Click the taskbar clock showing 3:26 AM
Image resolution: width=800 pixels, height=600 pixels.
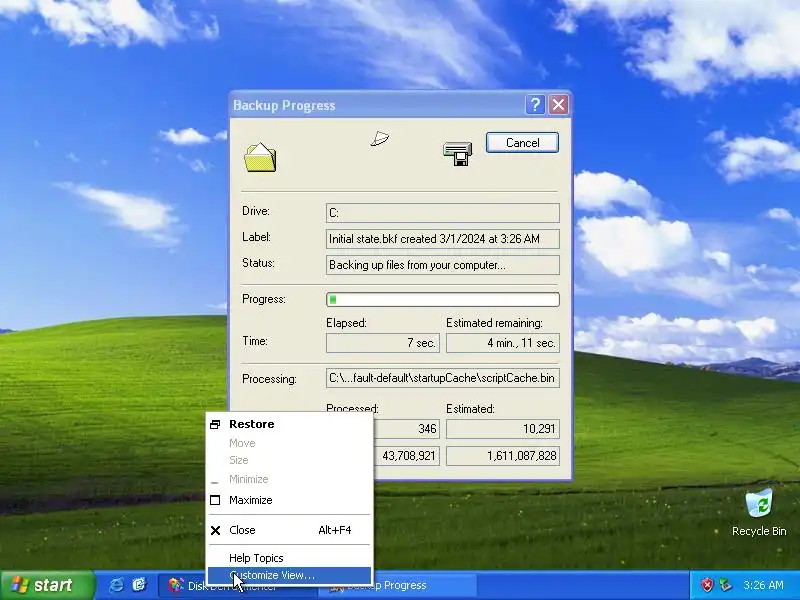pyautogui.click(x=763, y=585)
